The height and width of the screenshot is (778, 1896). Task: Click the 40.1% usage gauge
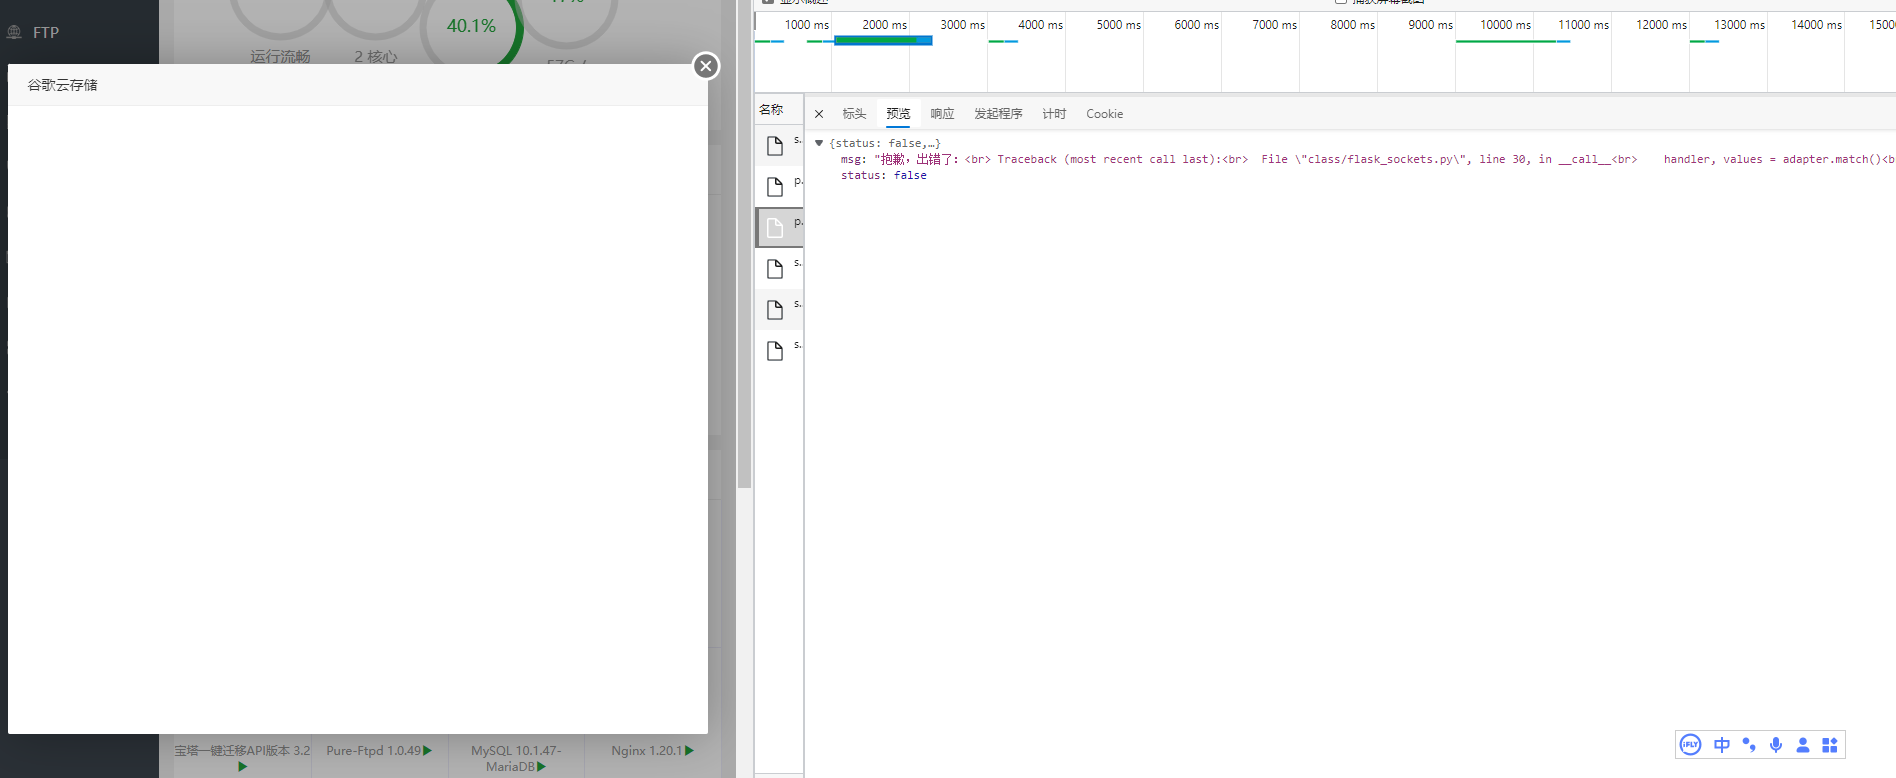[471, 26]
